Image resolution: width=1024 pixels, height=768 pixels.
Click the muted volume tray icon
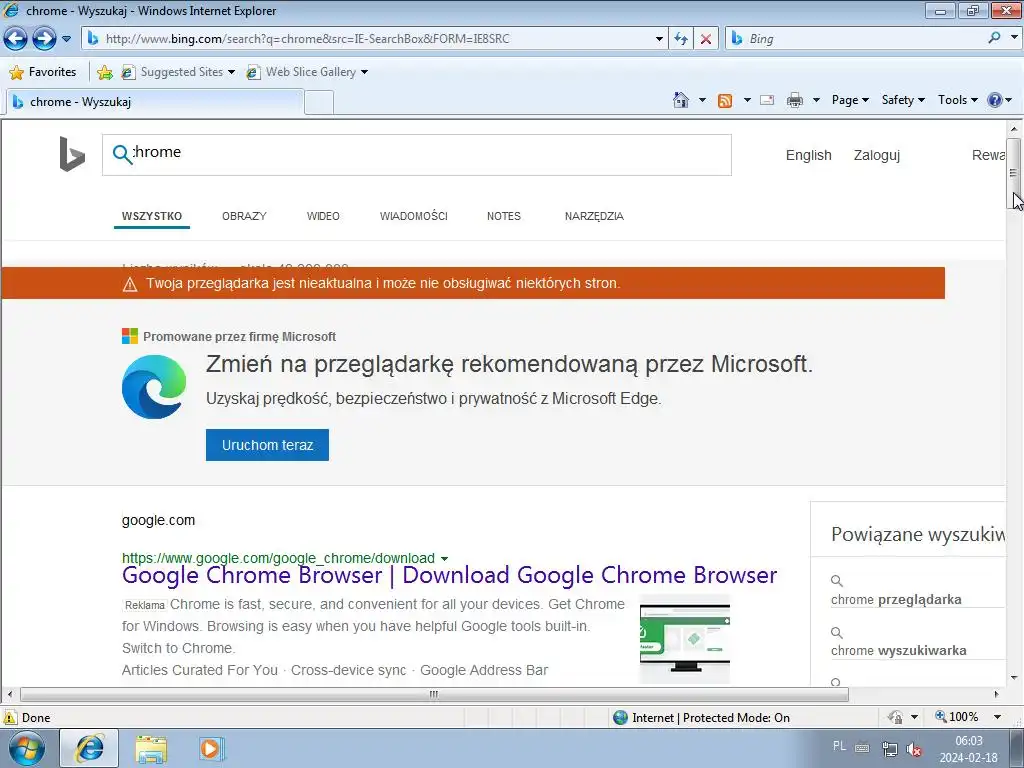(x=914, y=750)
